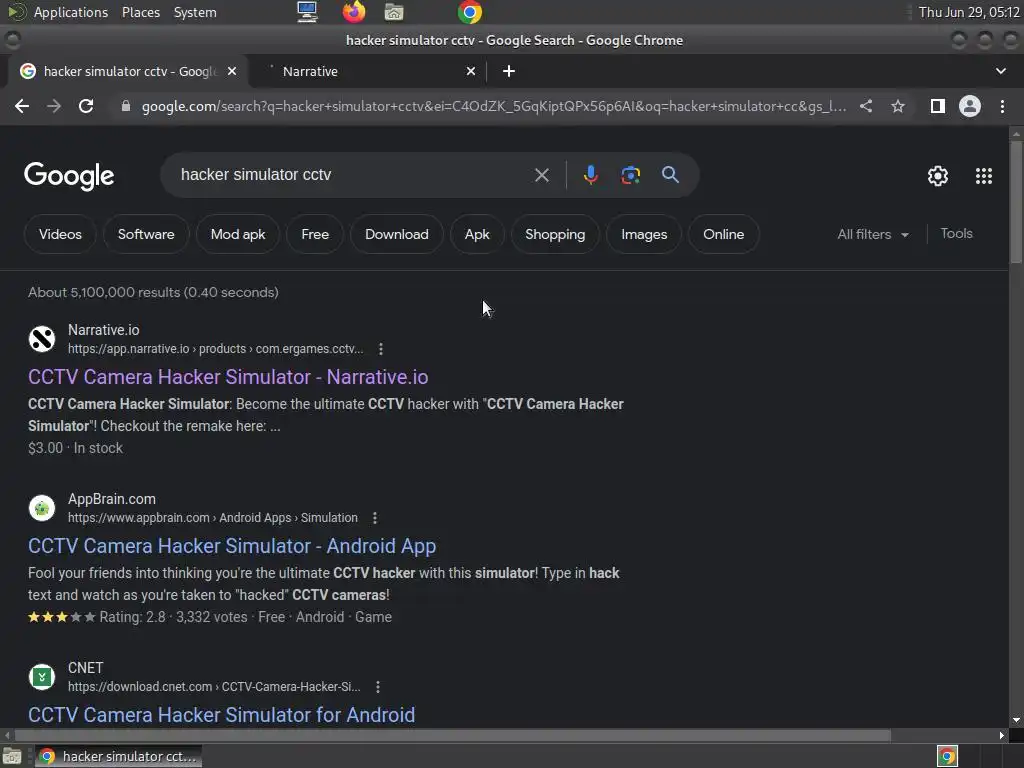Viewport: 1024px width, 768px height.
Task: Open a new browser tab
Action: (509, 71)
